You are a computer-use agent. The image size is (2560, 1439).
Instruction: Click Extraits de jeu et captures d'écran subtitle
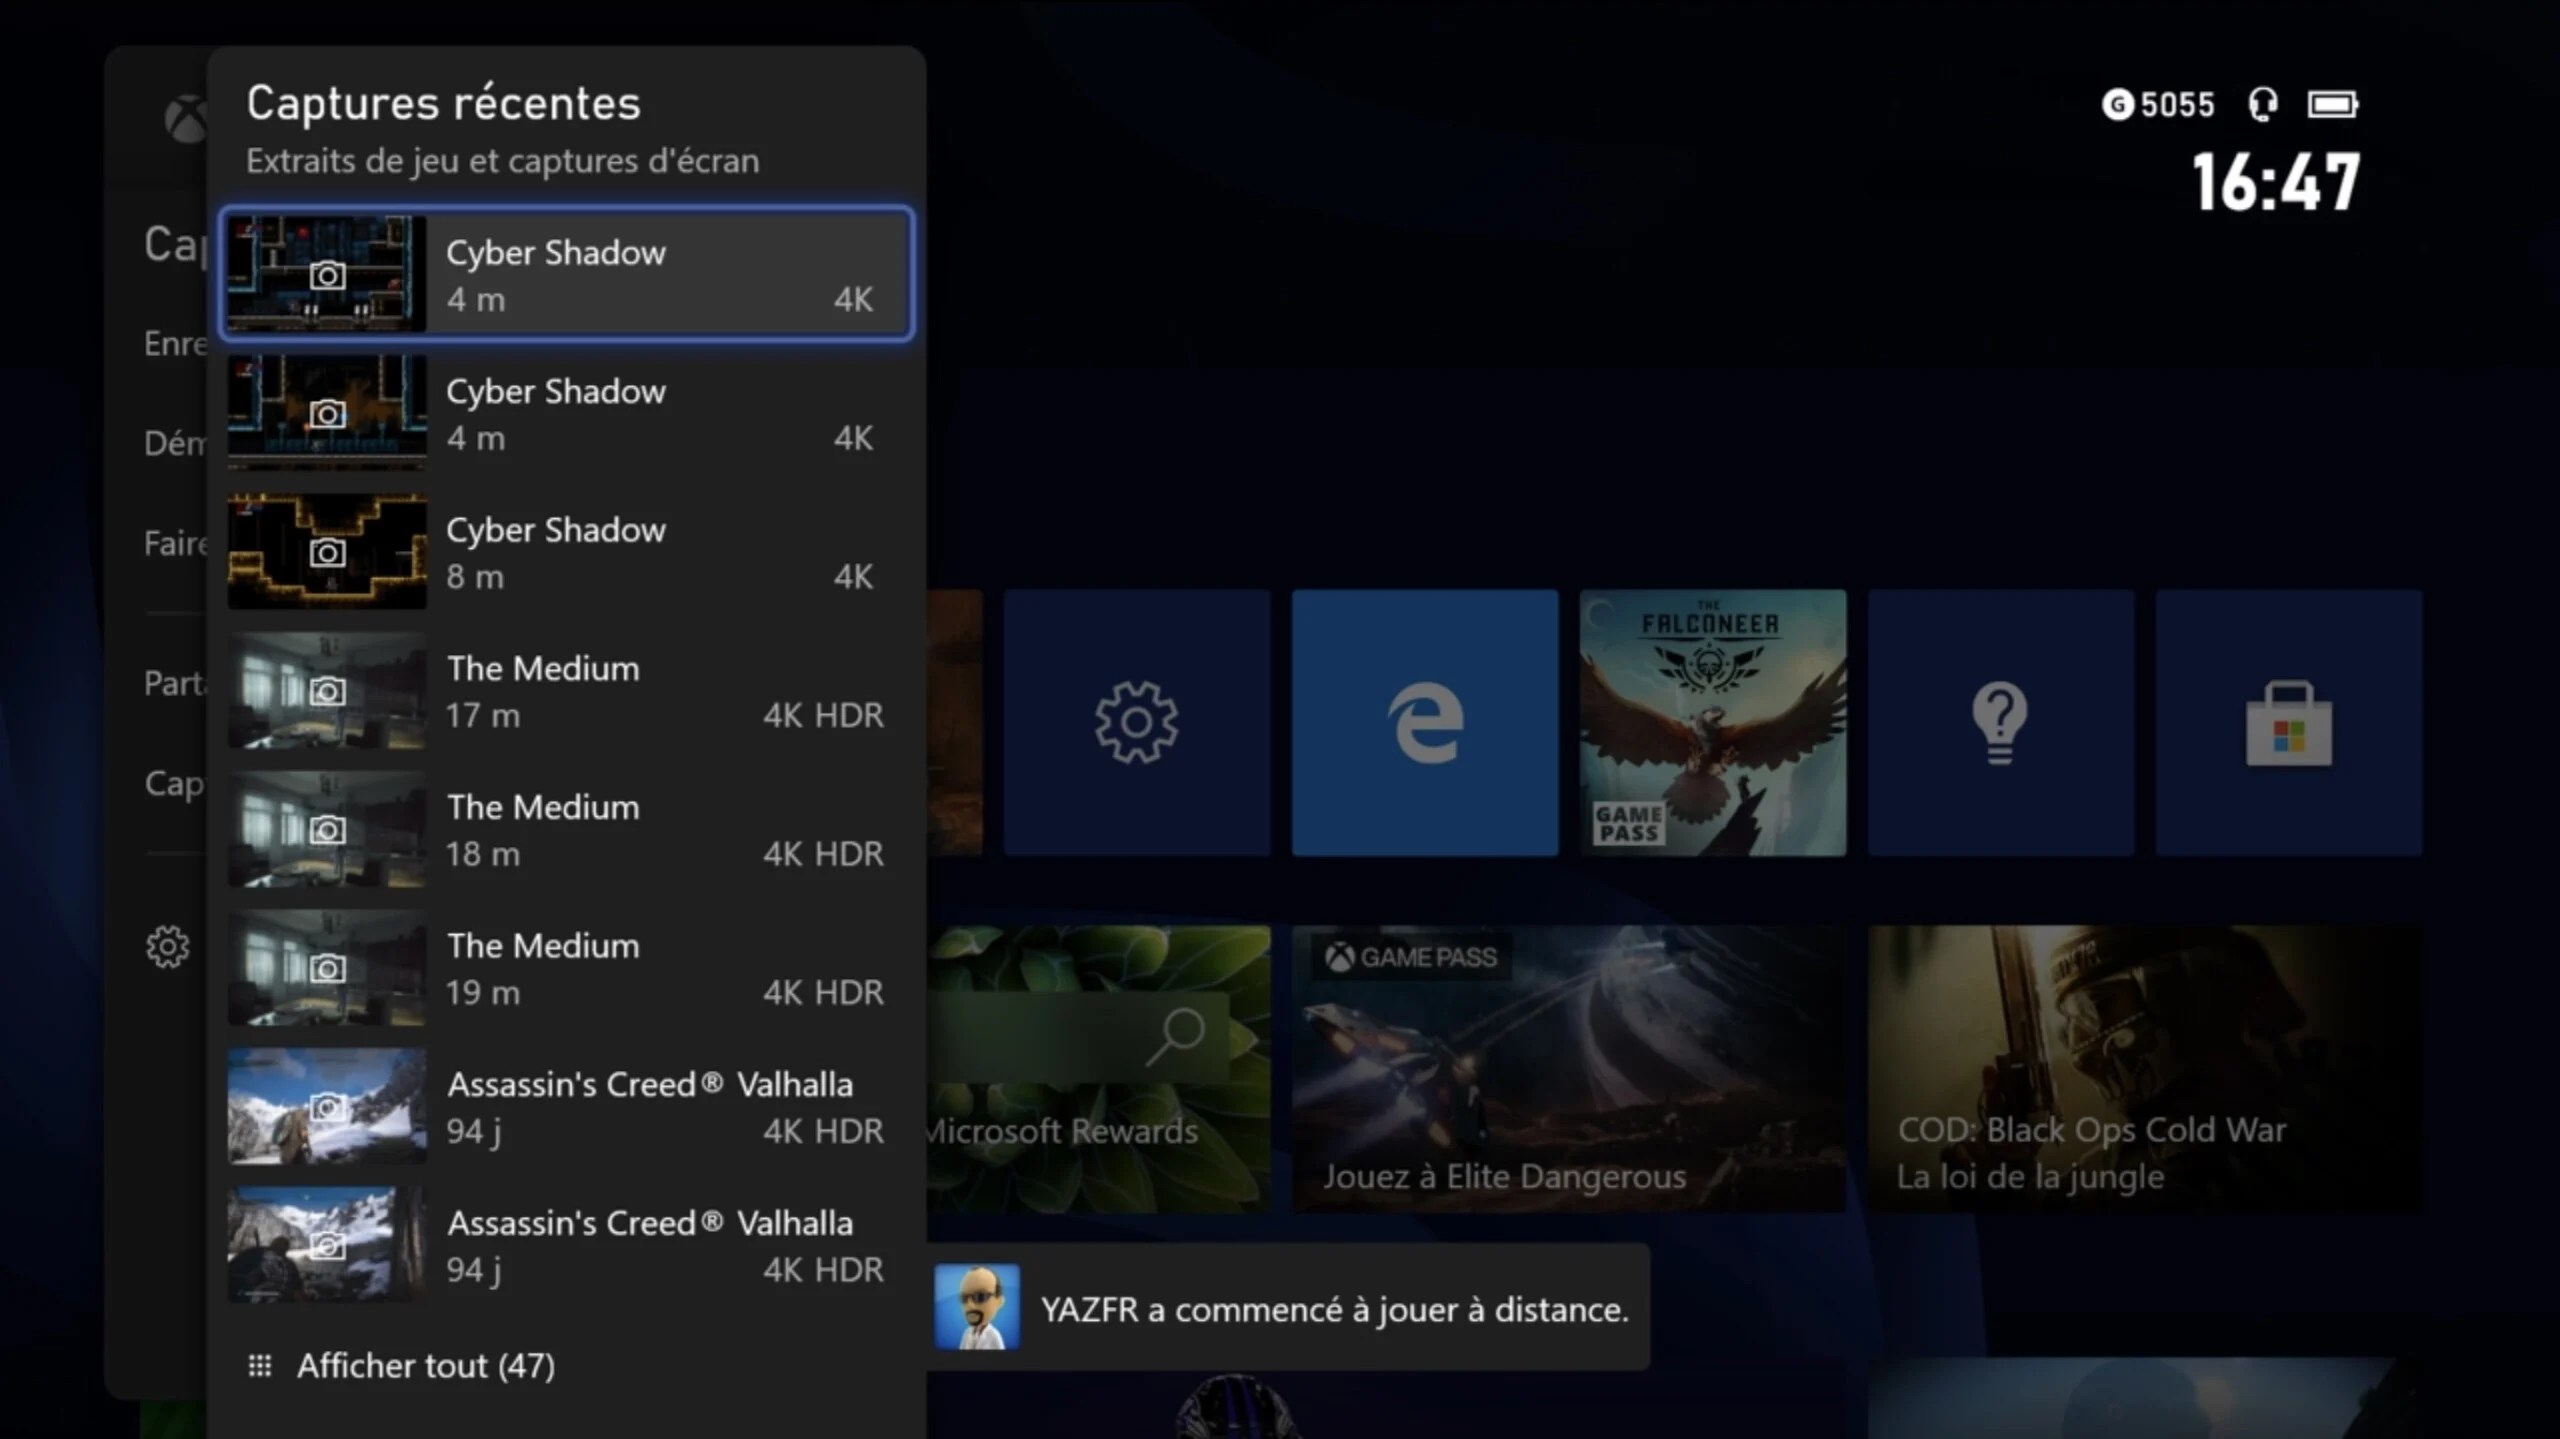coord(503,161)
